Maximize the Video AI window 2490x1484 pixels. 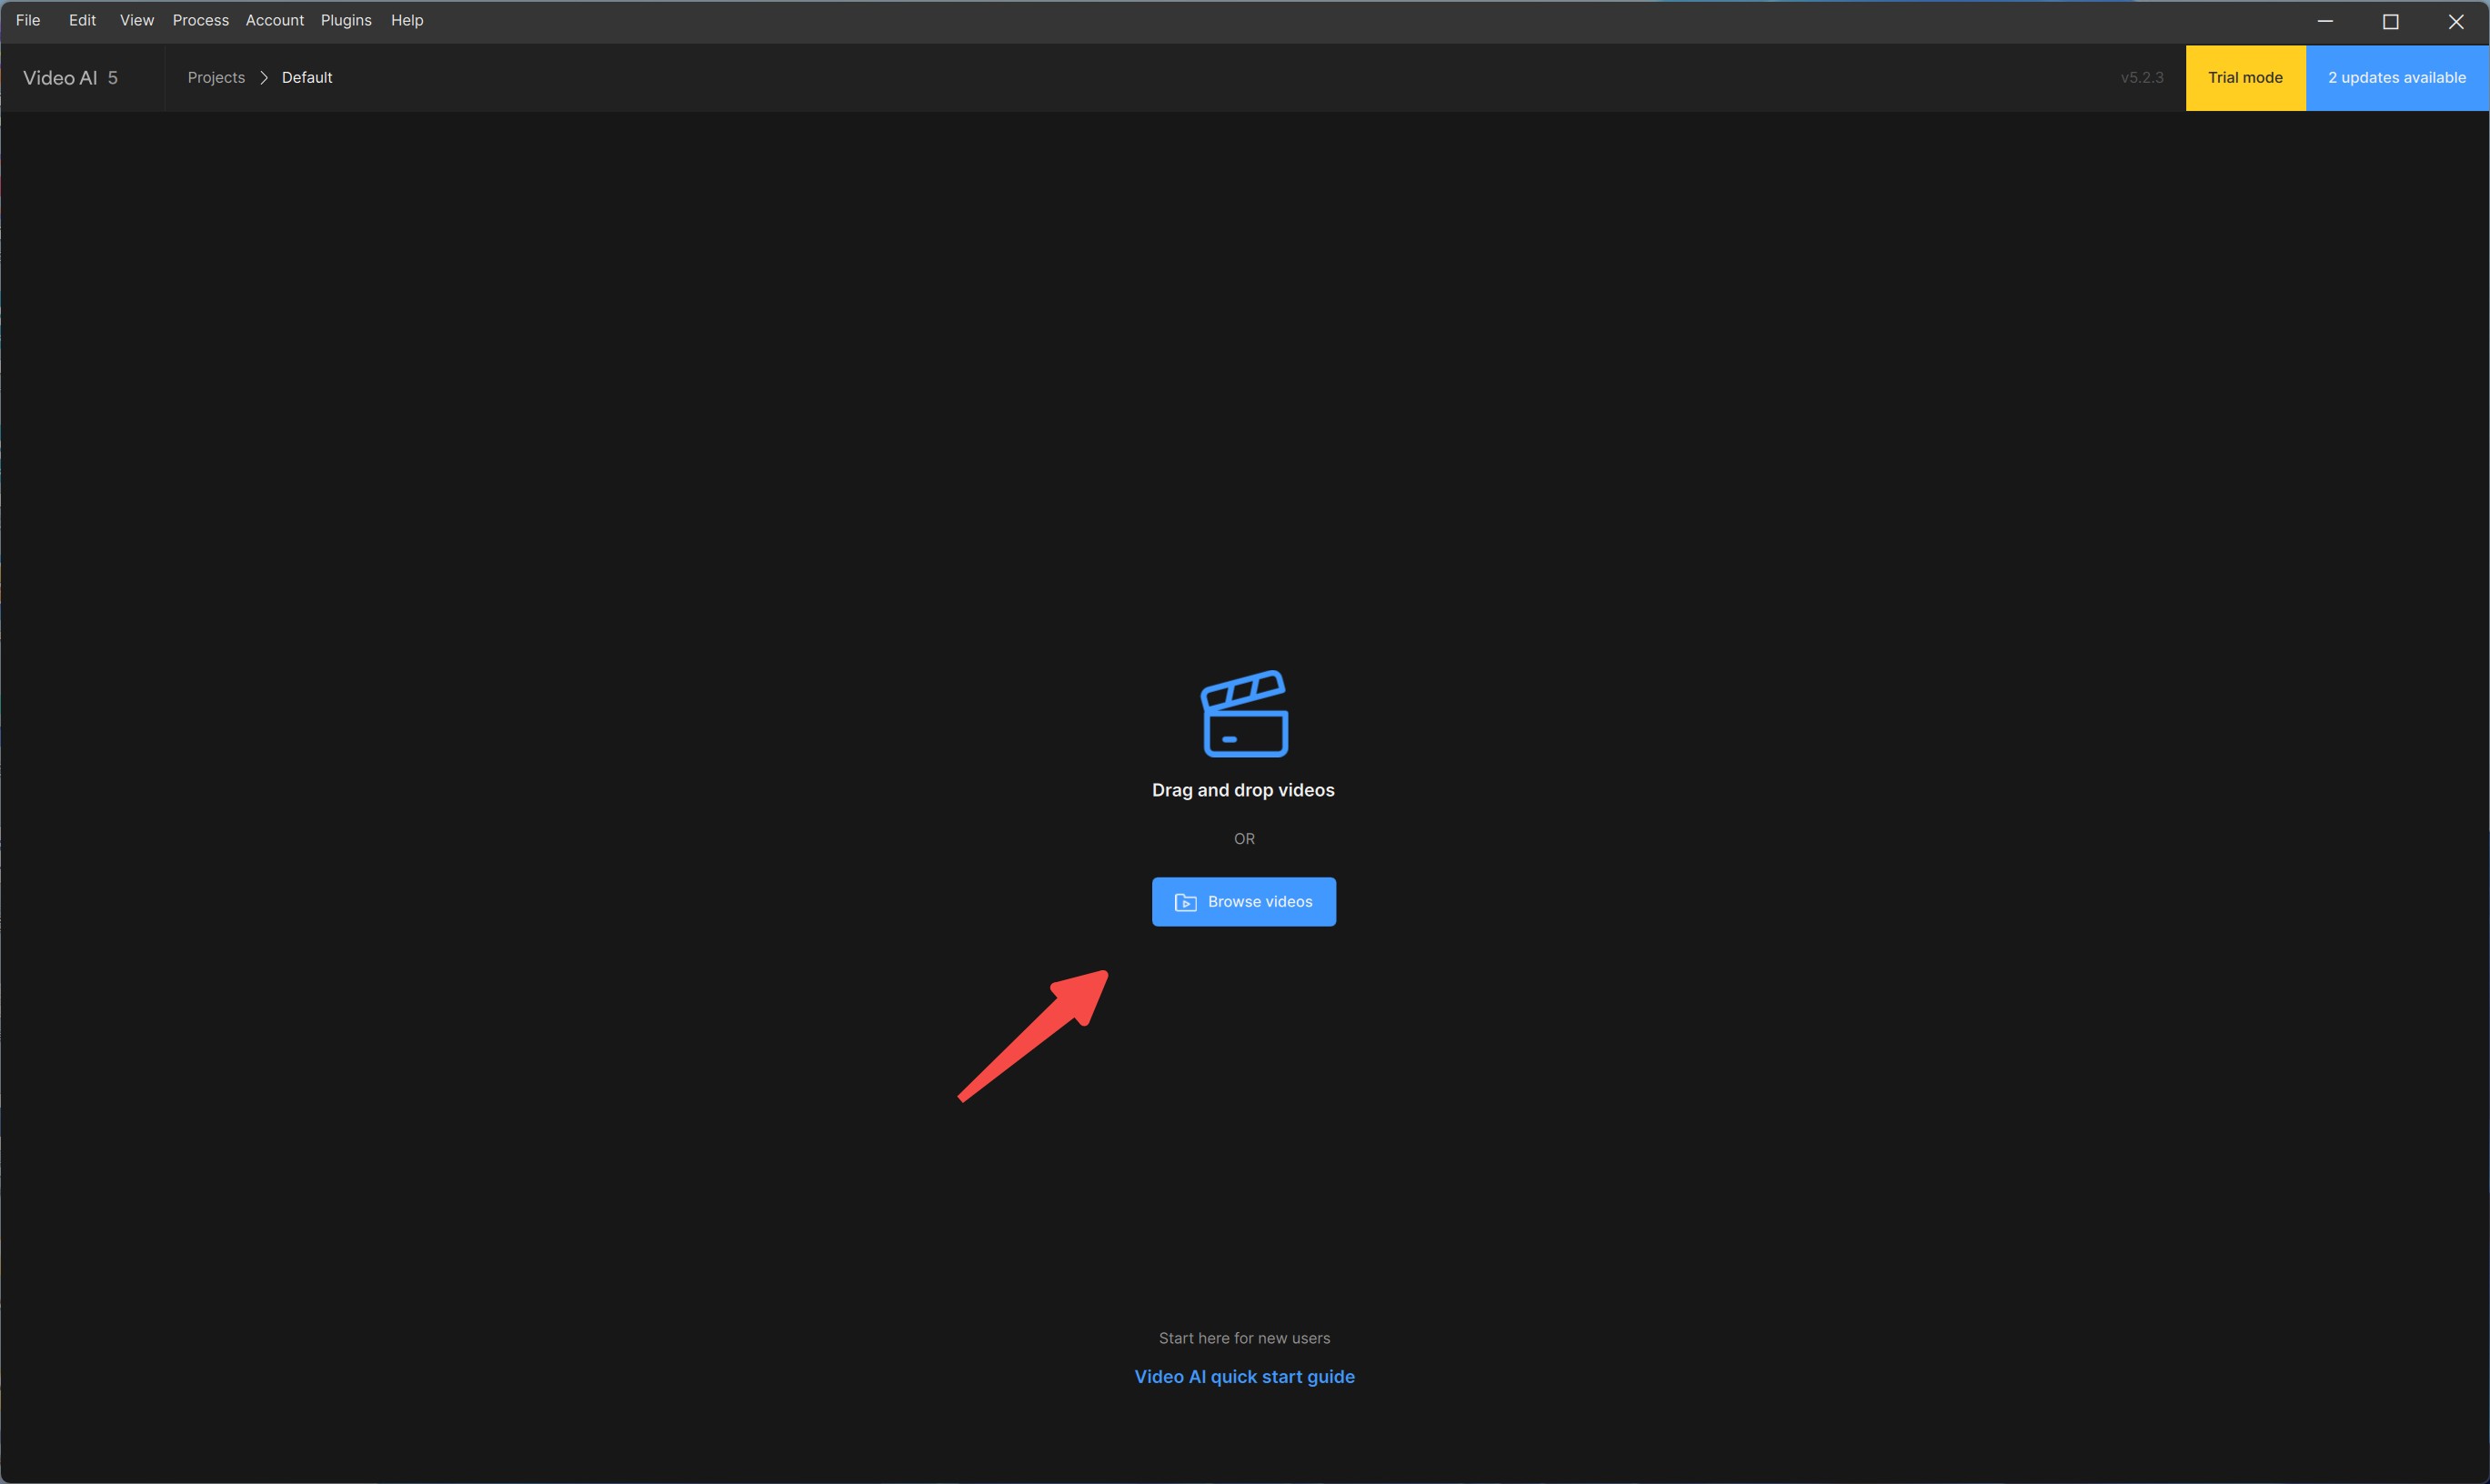(x=2390, y=21)
